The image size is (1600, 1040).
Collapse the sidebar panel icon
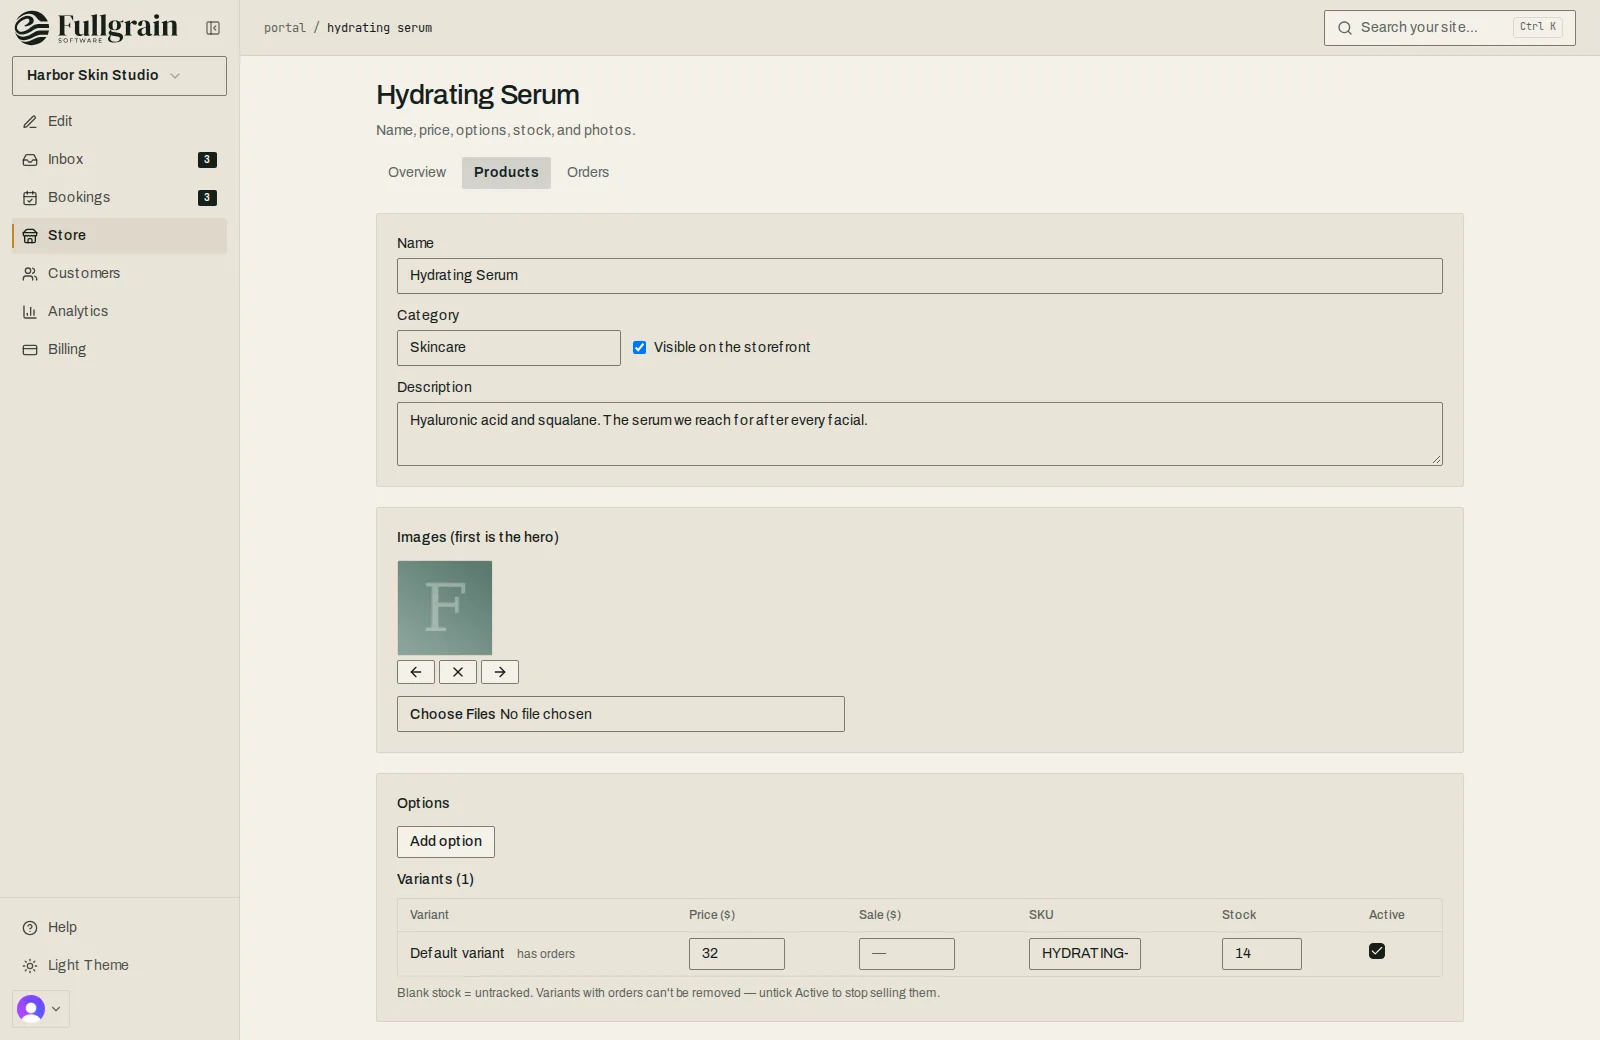click(213, 28)
